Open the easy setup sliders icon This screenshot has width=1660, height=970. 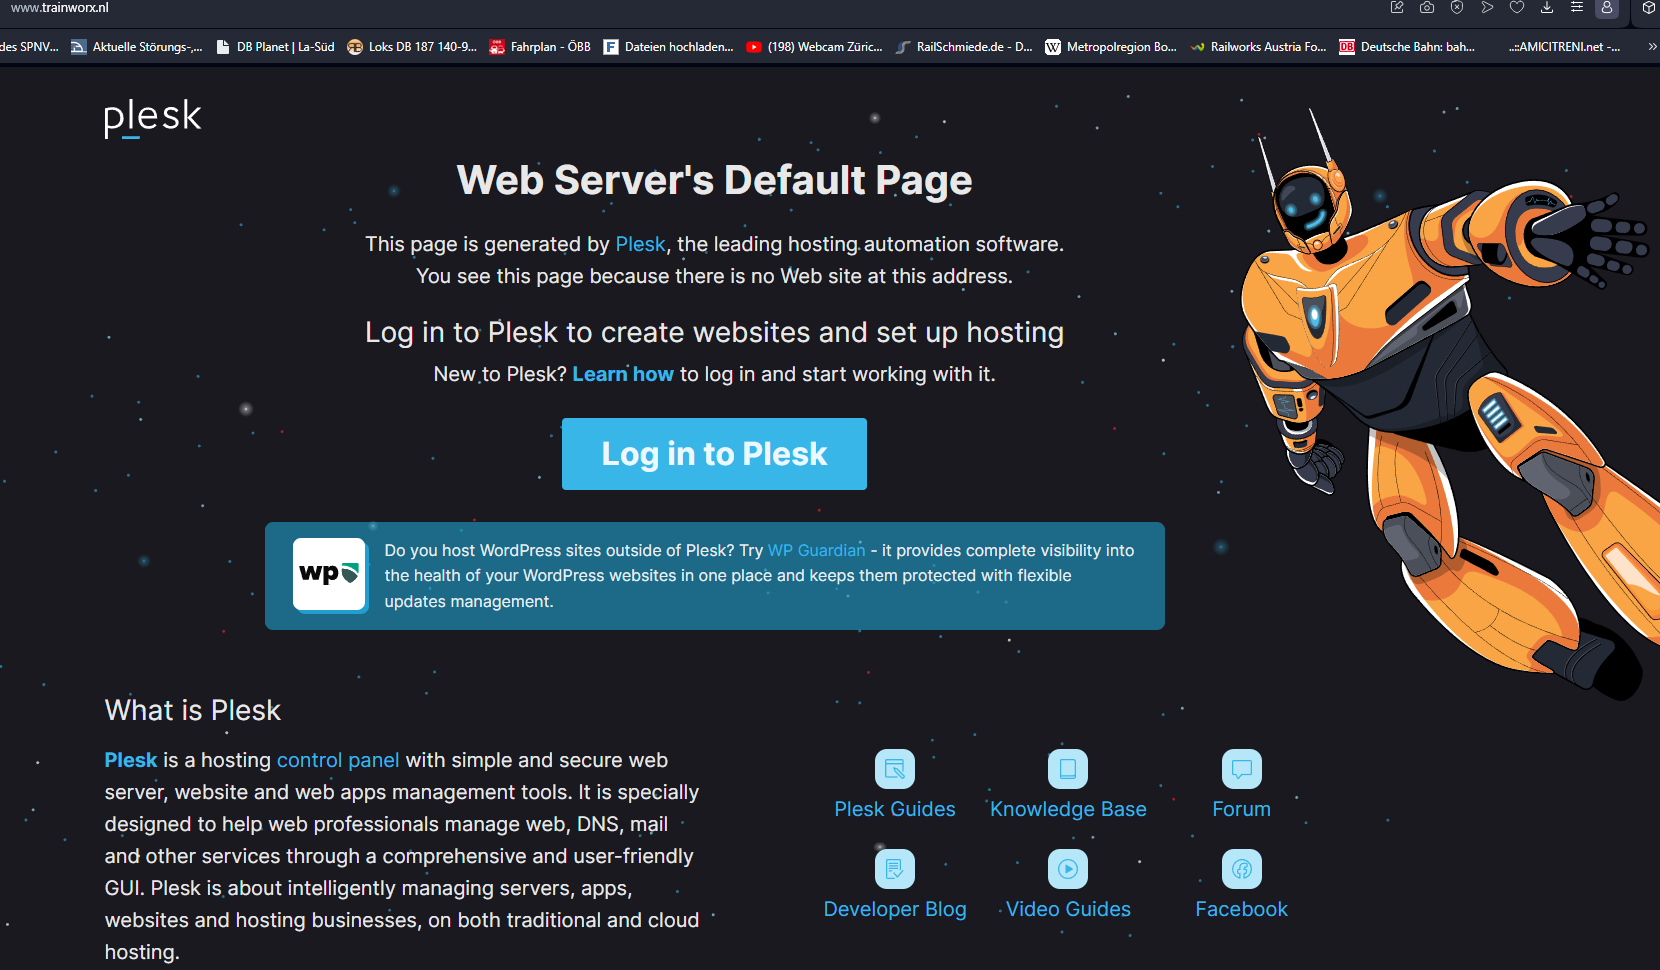tap(1577, 7)
